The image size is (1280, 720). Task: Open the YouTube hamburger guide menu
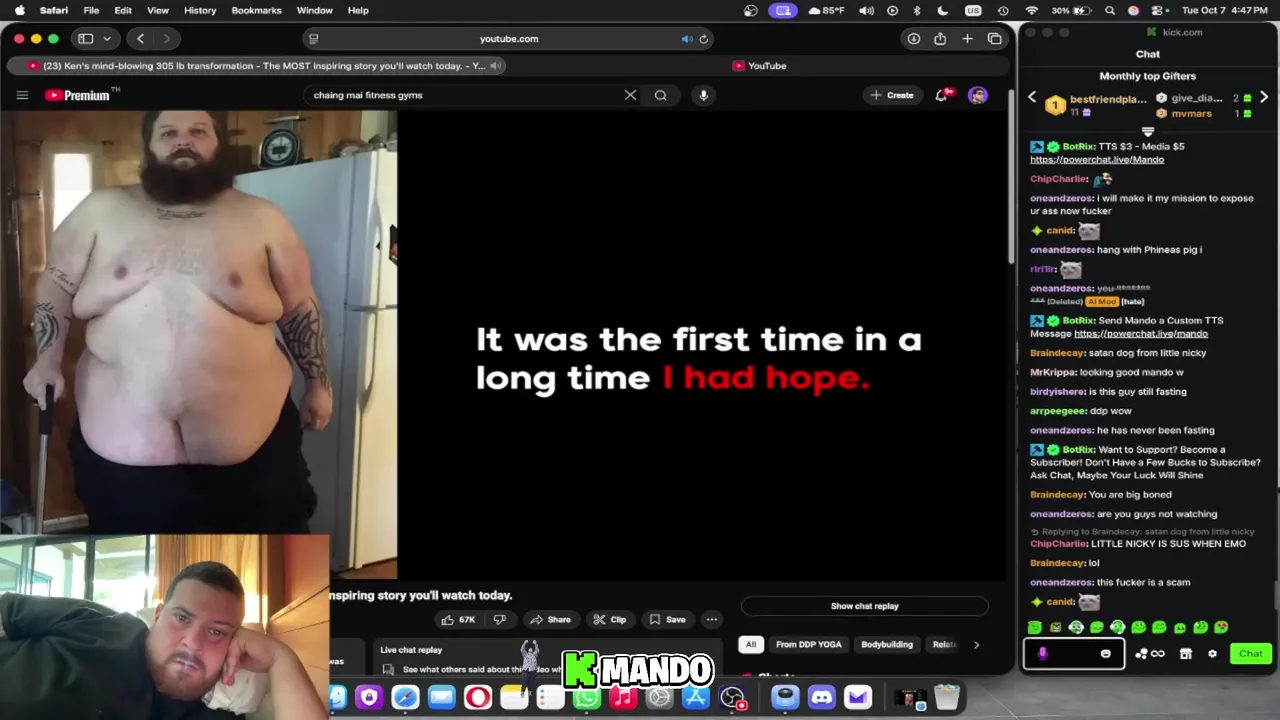(22, 95)
